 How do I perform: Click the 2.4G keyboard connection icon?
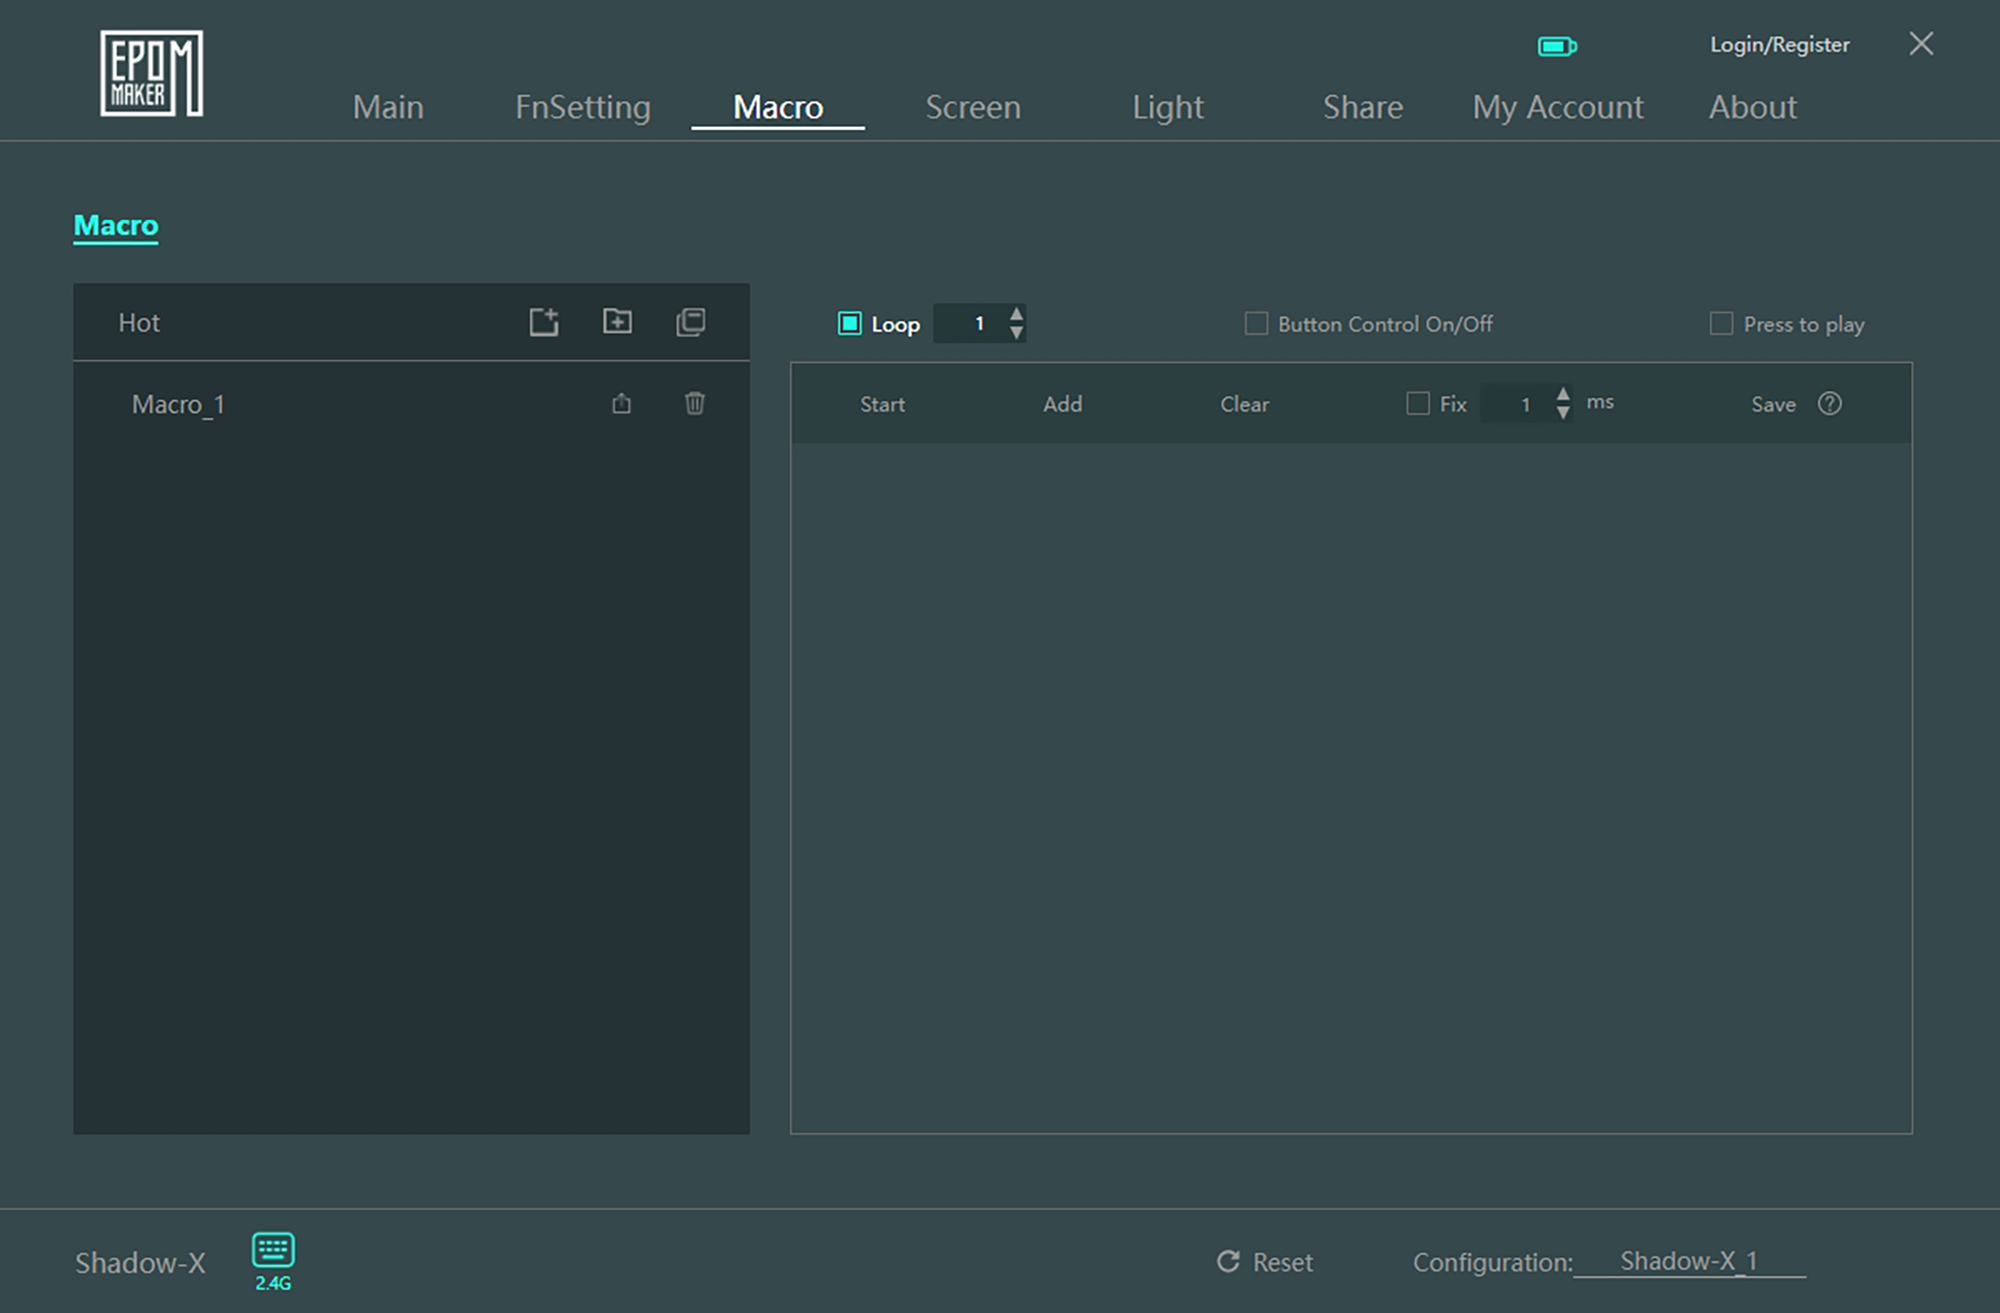coord(272,1251)
